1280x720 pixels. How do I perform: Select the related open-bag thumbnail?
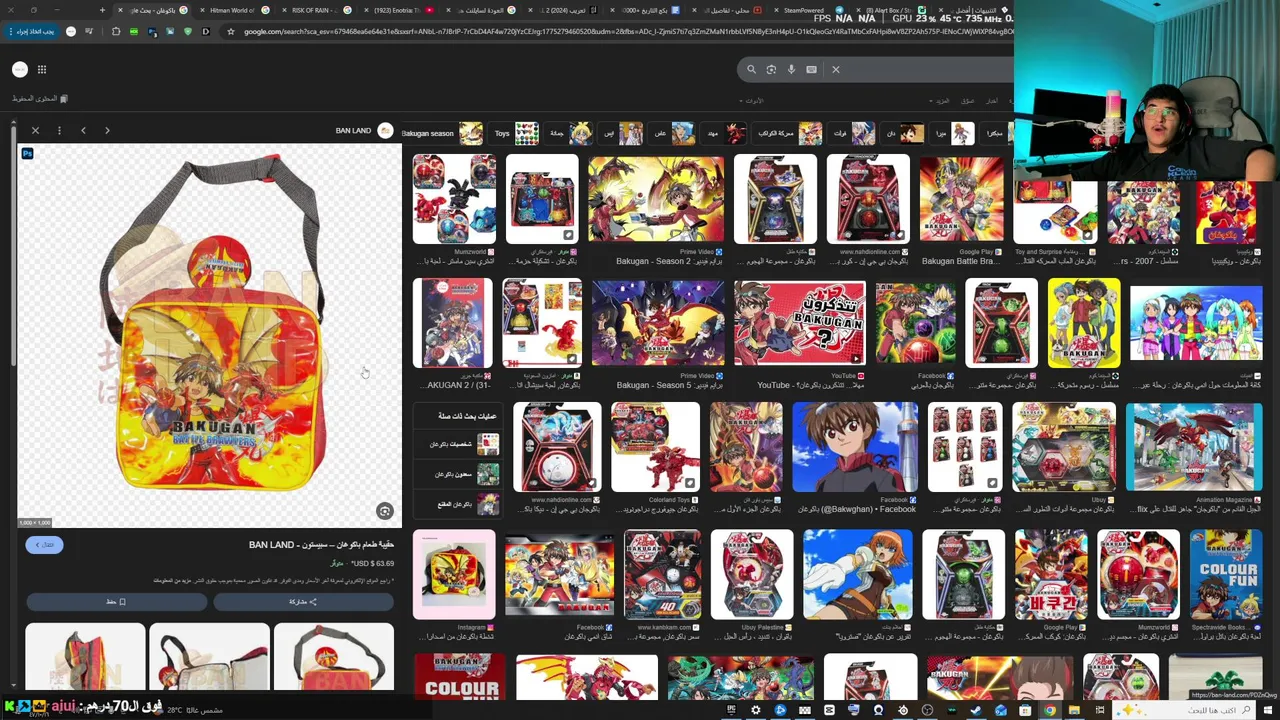pos(209,657)
